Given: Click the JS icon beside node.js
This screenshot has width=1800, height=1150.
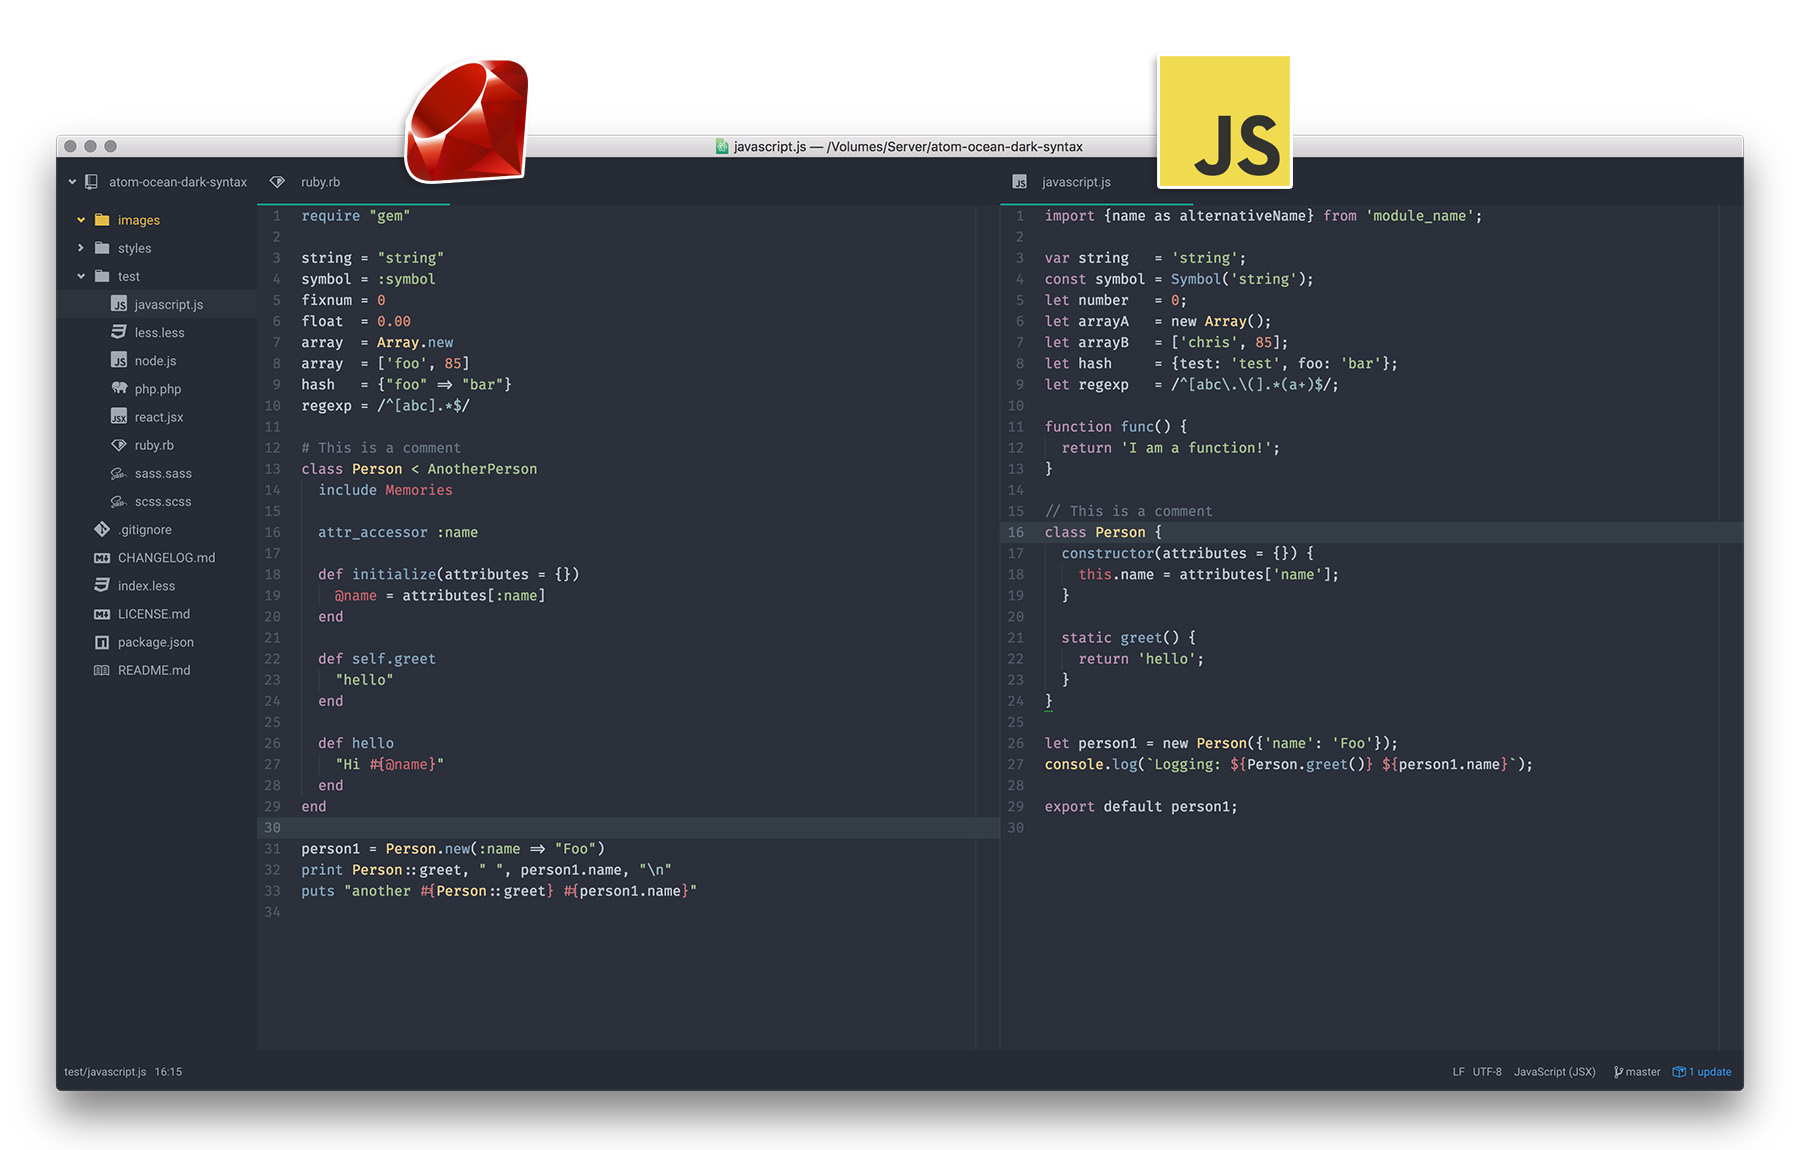Looking at the screenshot, I should (x=119, y=361).
